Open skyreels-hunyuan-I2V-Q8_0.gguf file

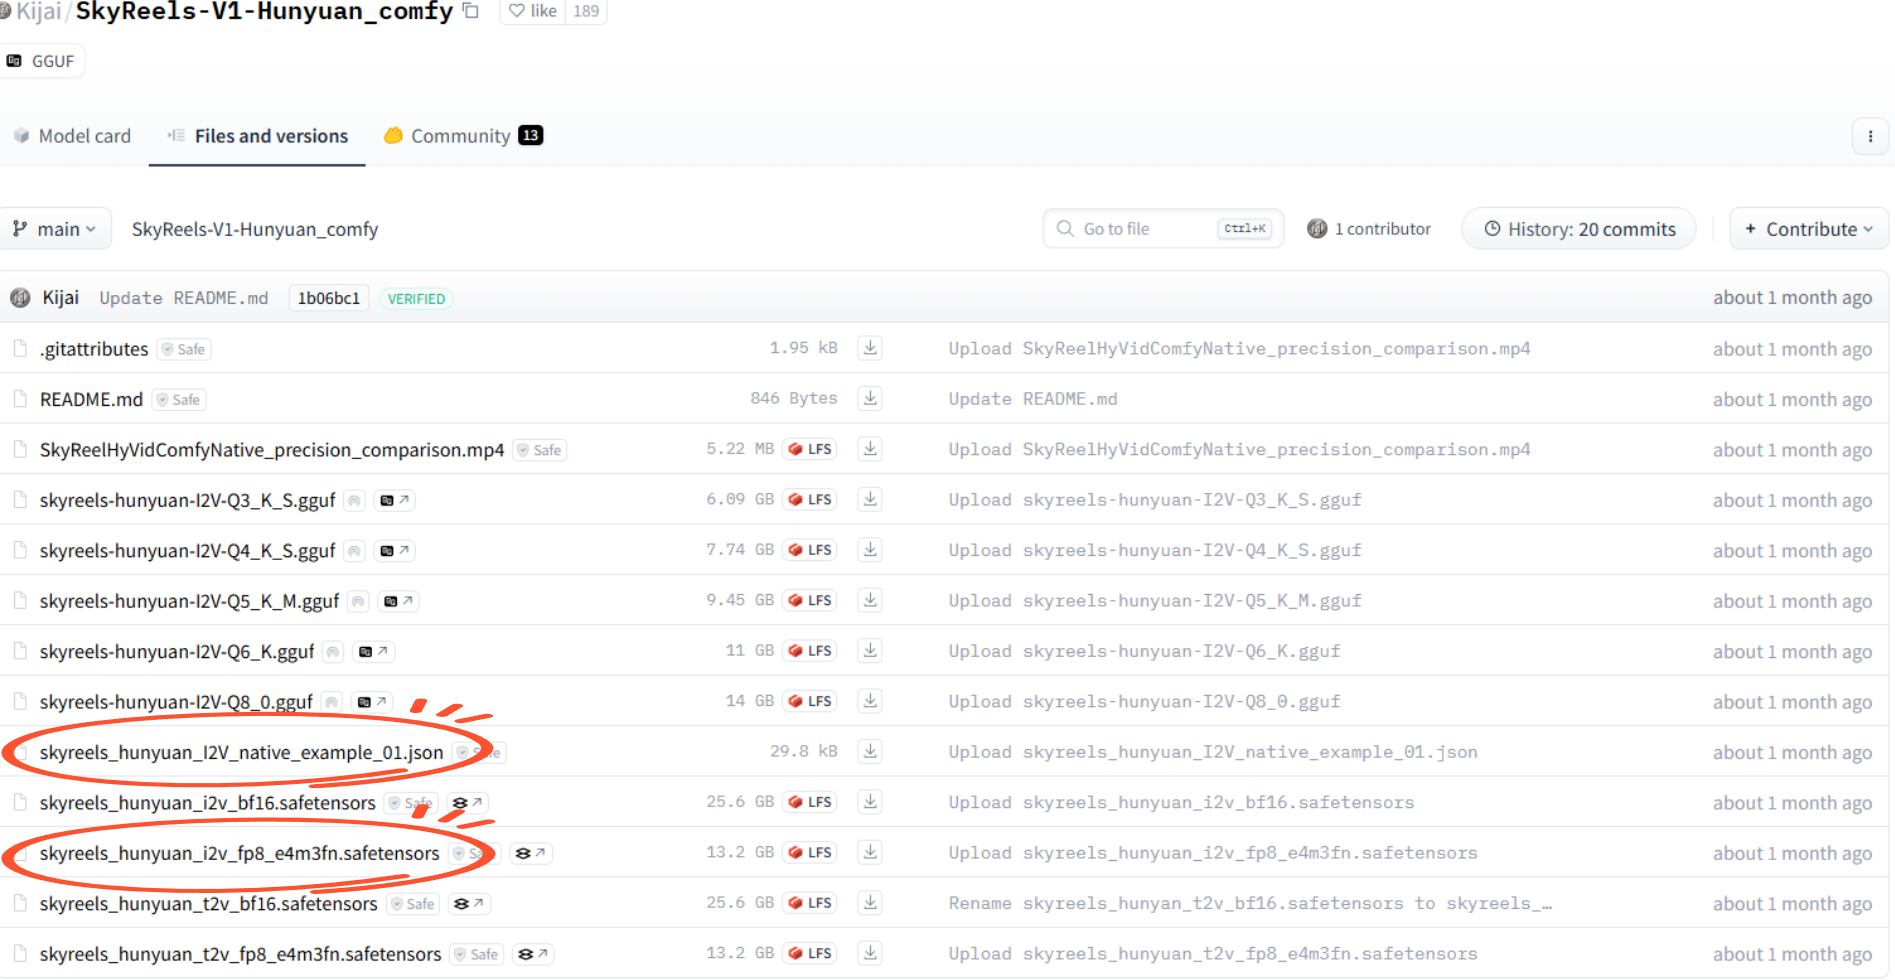[176, 702]
